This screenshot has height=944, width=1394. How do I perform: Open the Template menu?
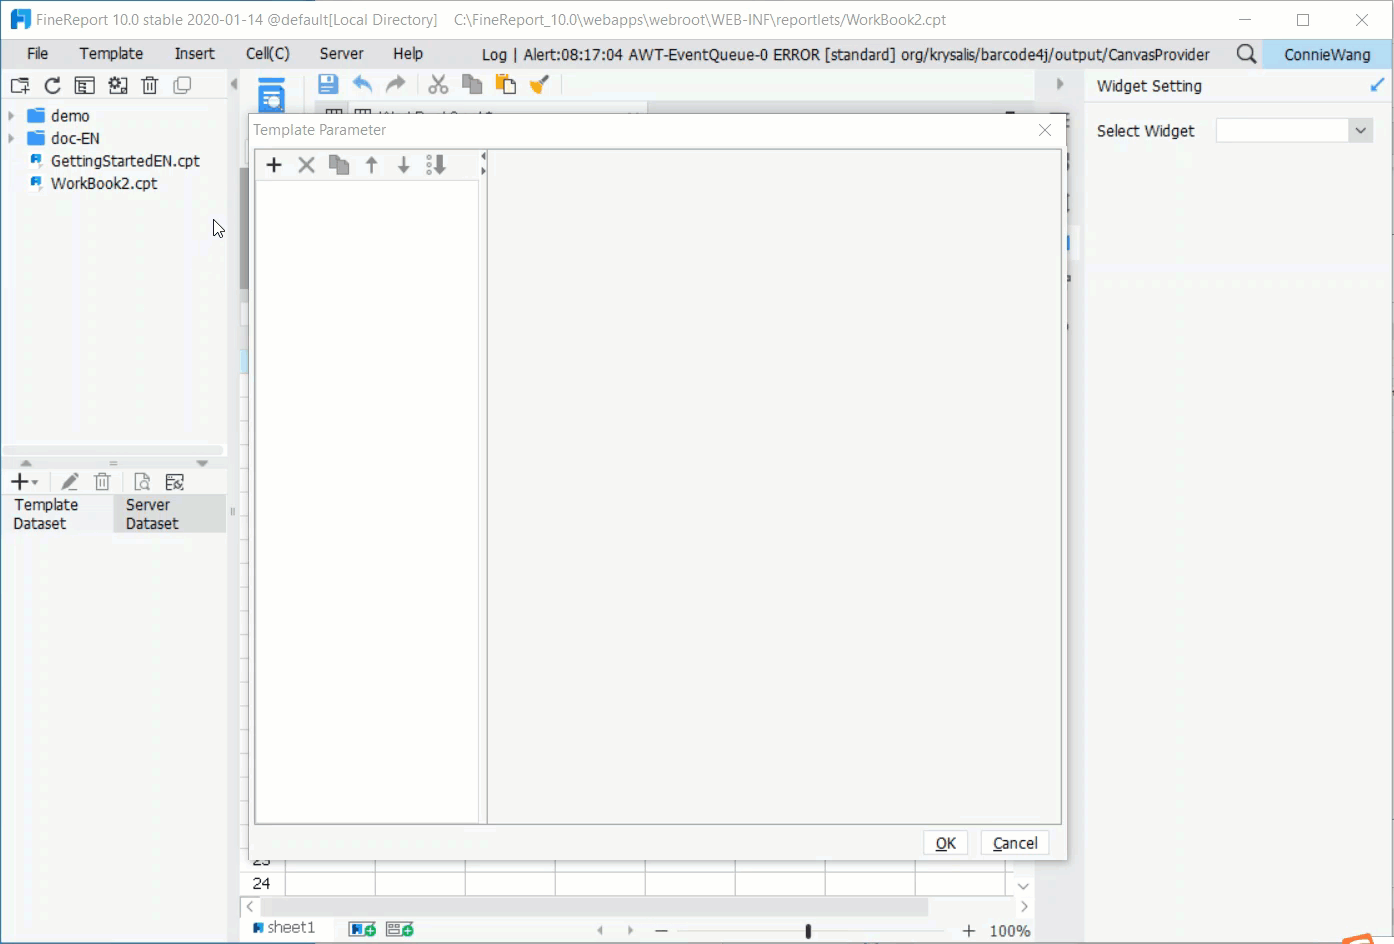[x=111, y=54]
